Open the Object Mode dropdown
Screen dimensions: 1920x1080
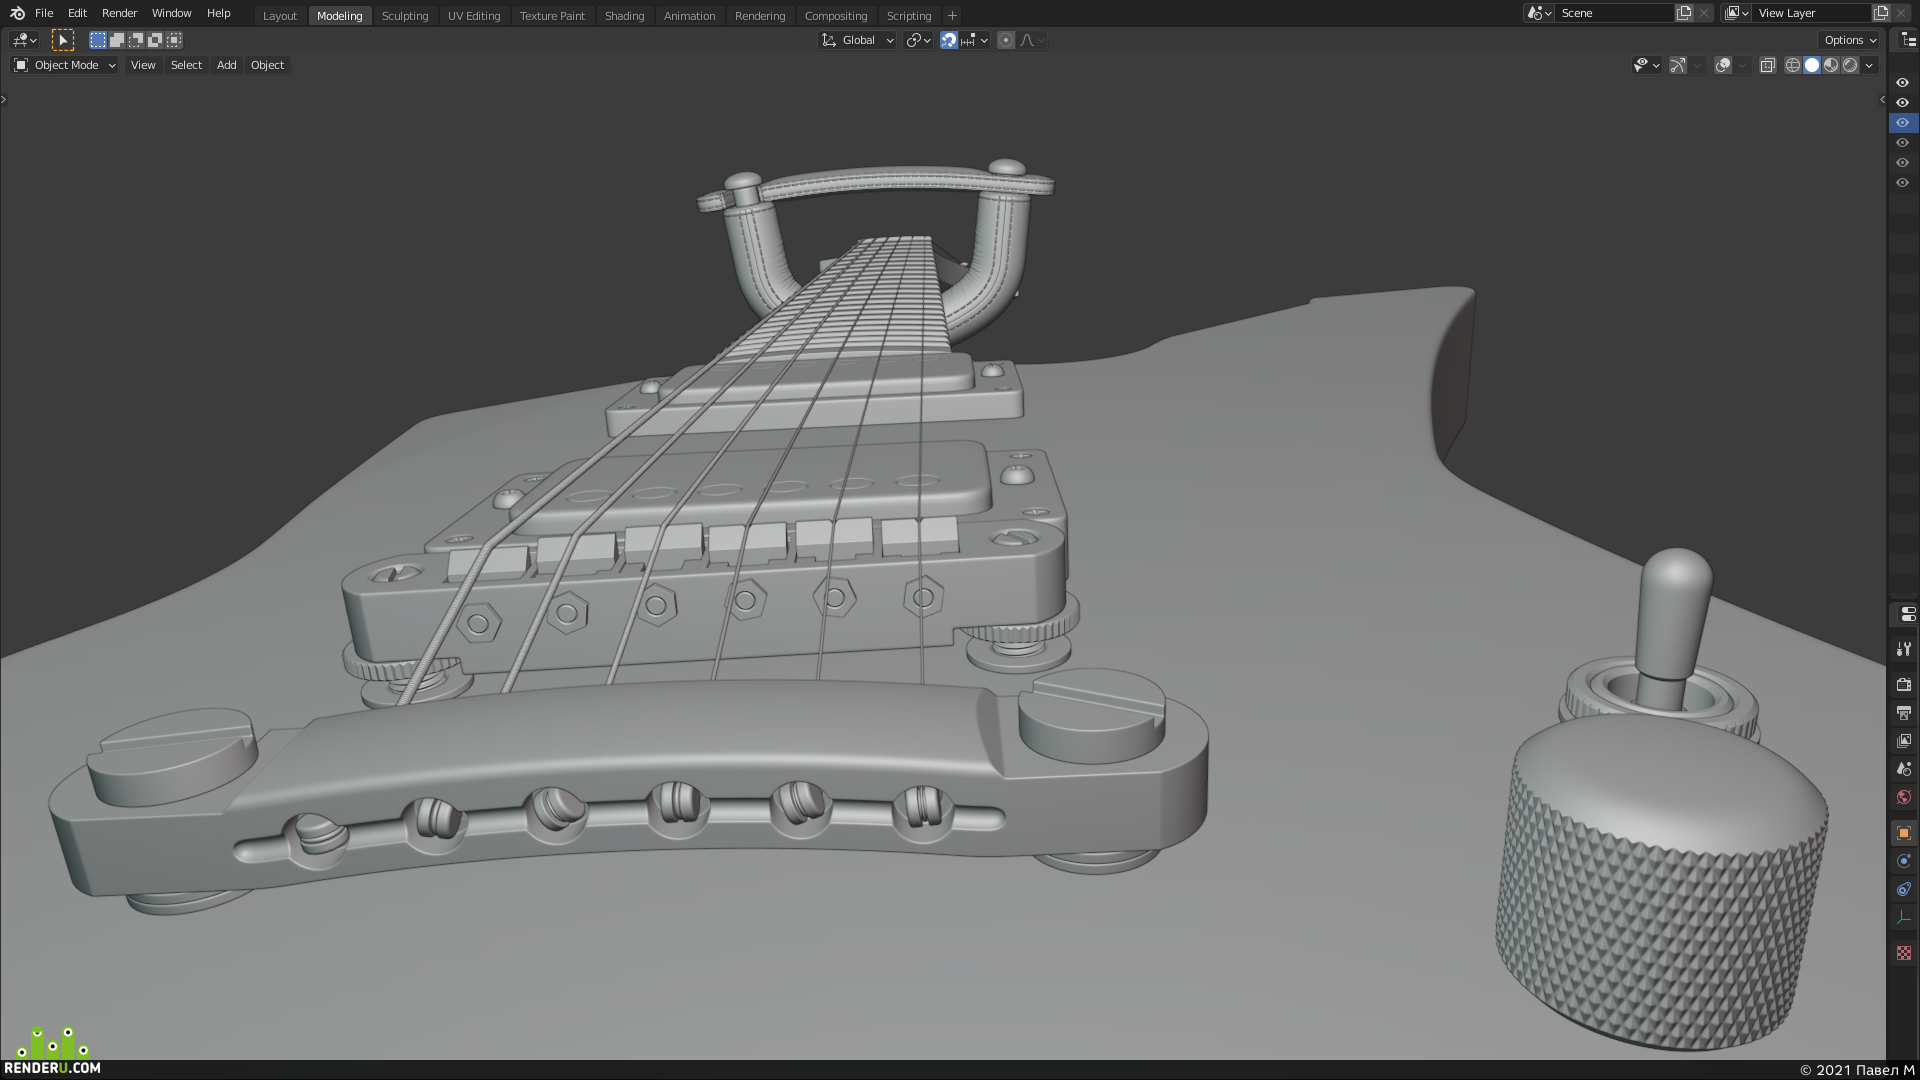[x=65, y=65]
